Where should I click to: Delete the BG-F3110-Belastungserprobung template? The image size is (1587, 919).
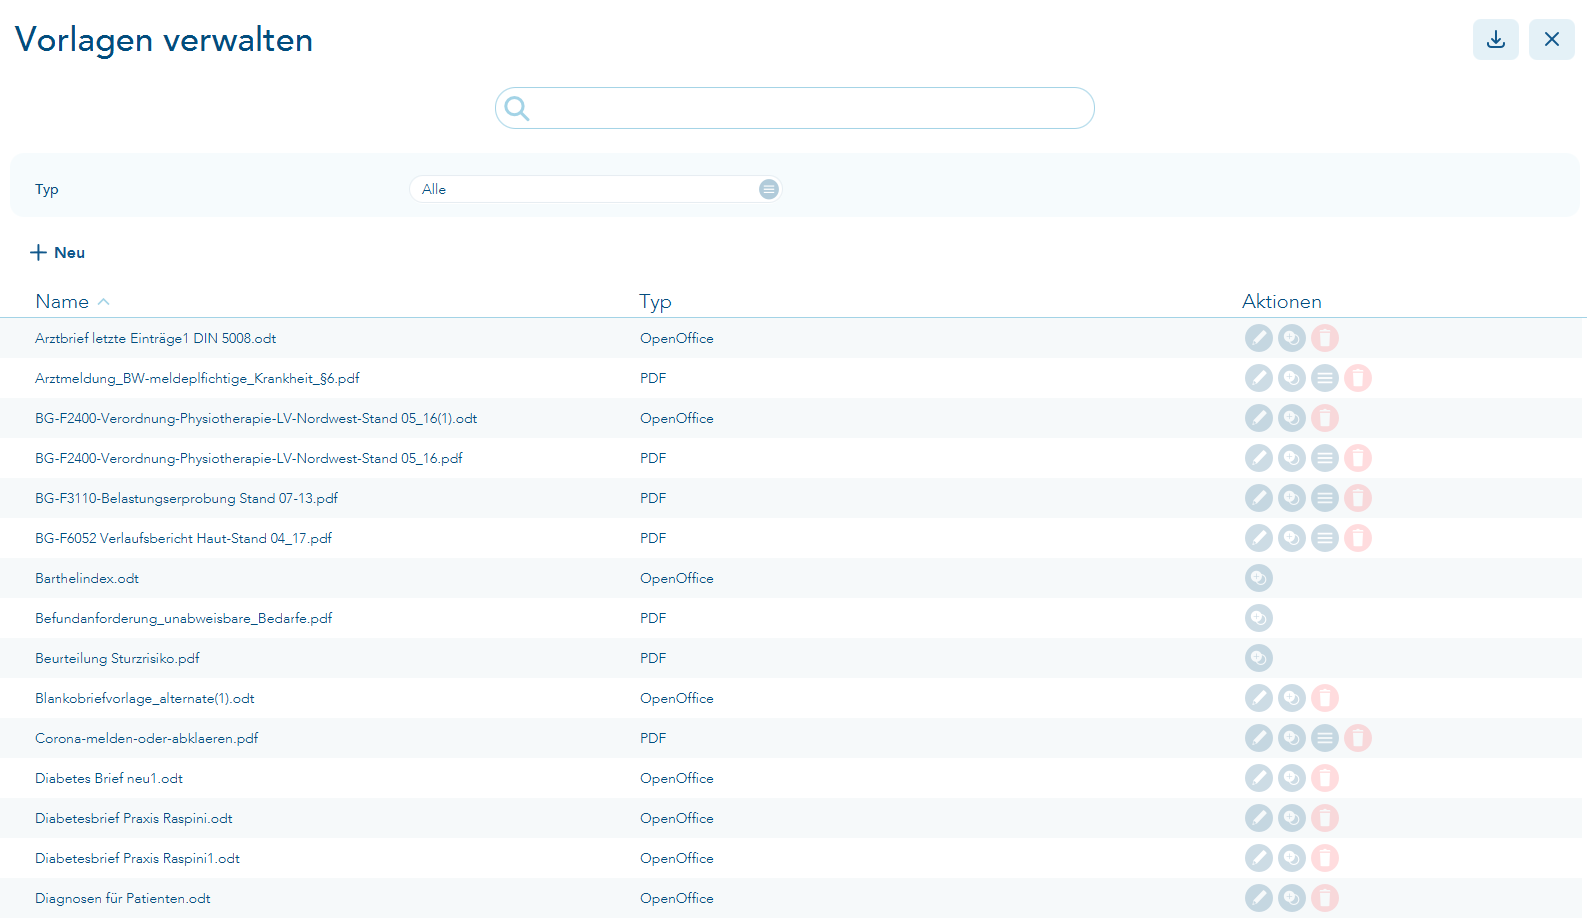coord(1357,498)
